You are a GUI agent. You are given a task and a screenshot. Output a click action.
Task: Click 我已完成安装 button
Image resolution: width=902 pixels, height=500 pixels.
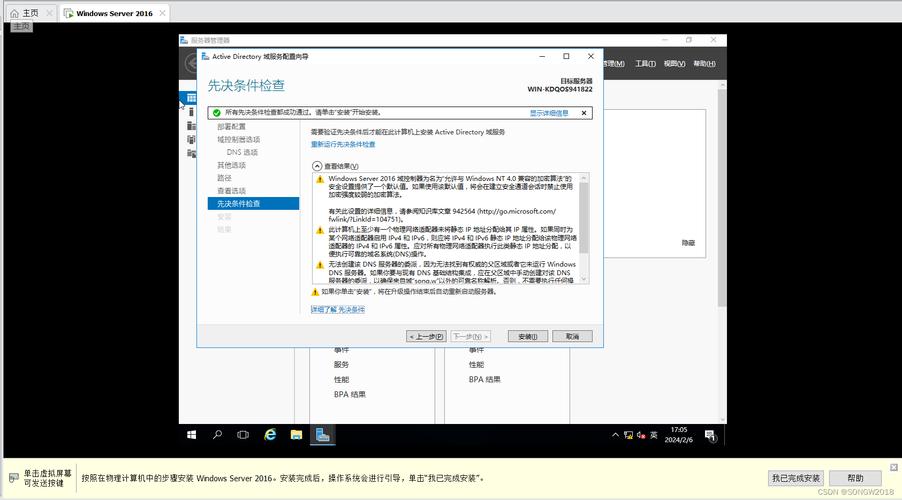point(796,478)
